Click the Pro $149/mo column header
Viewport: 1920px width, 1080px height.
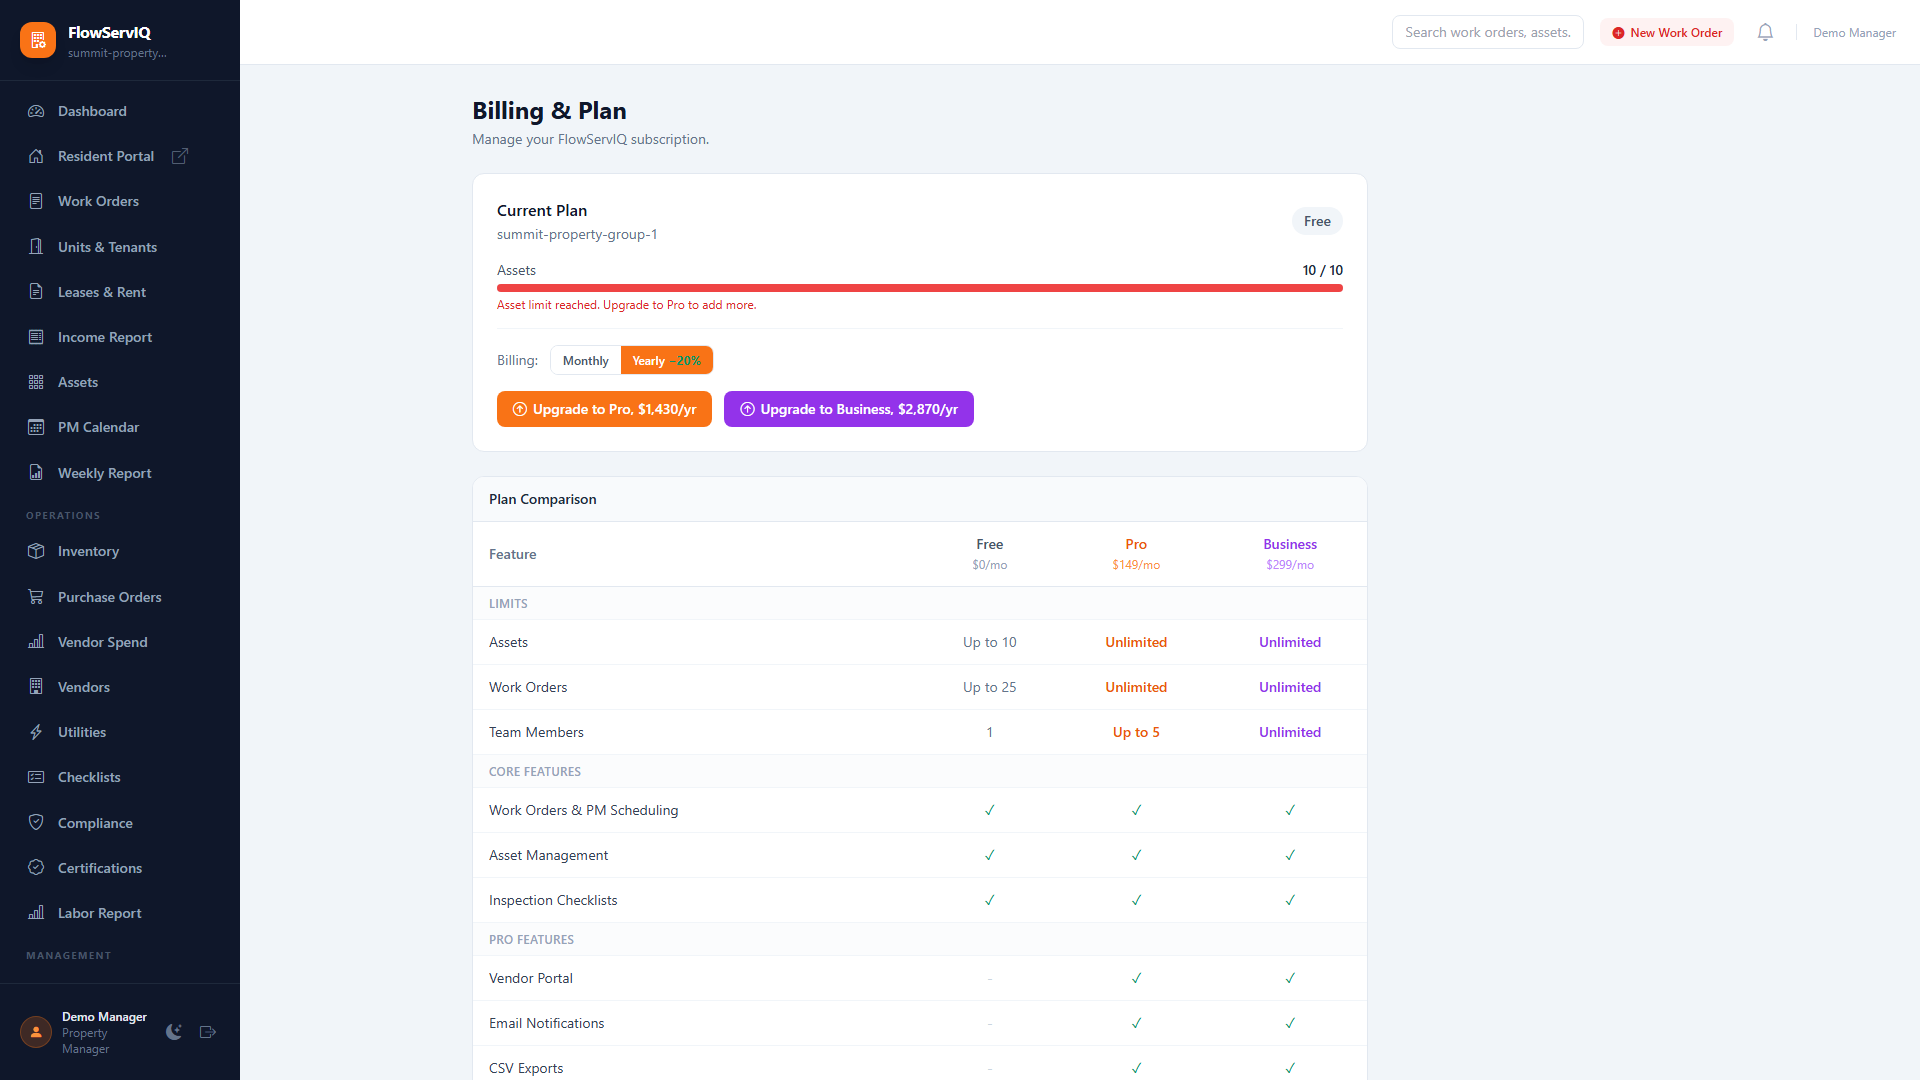[1136, 554]
